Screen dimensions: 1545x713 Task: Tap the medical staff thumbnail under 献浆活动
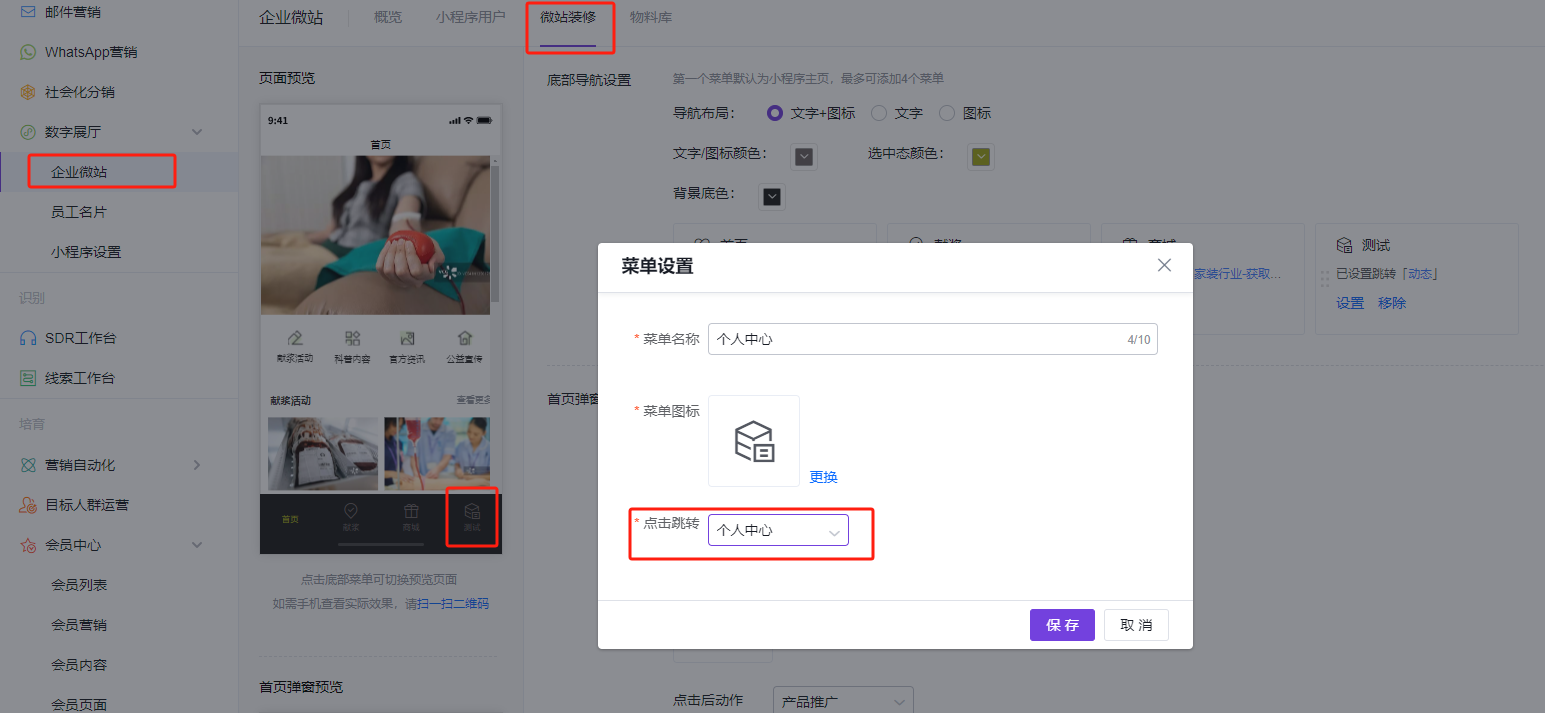click(x=436, y=453)
